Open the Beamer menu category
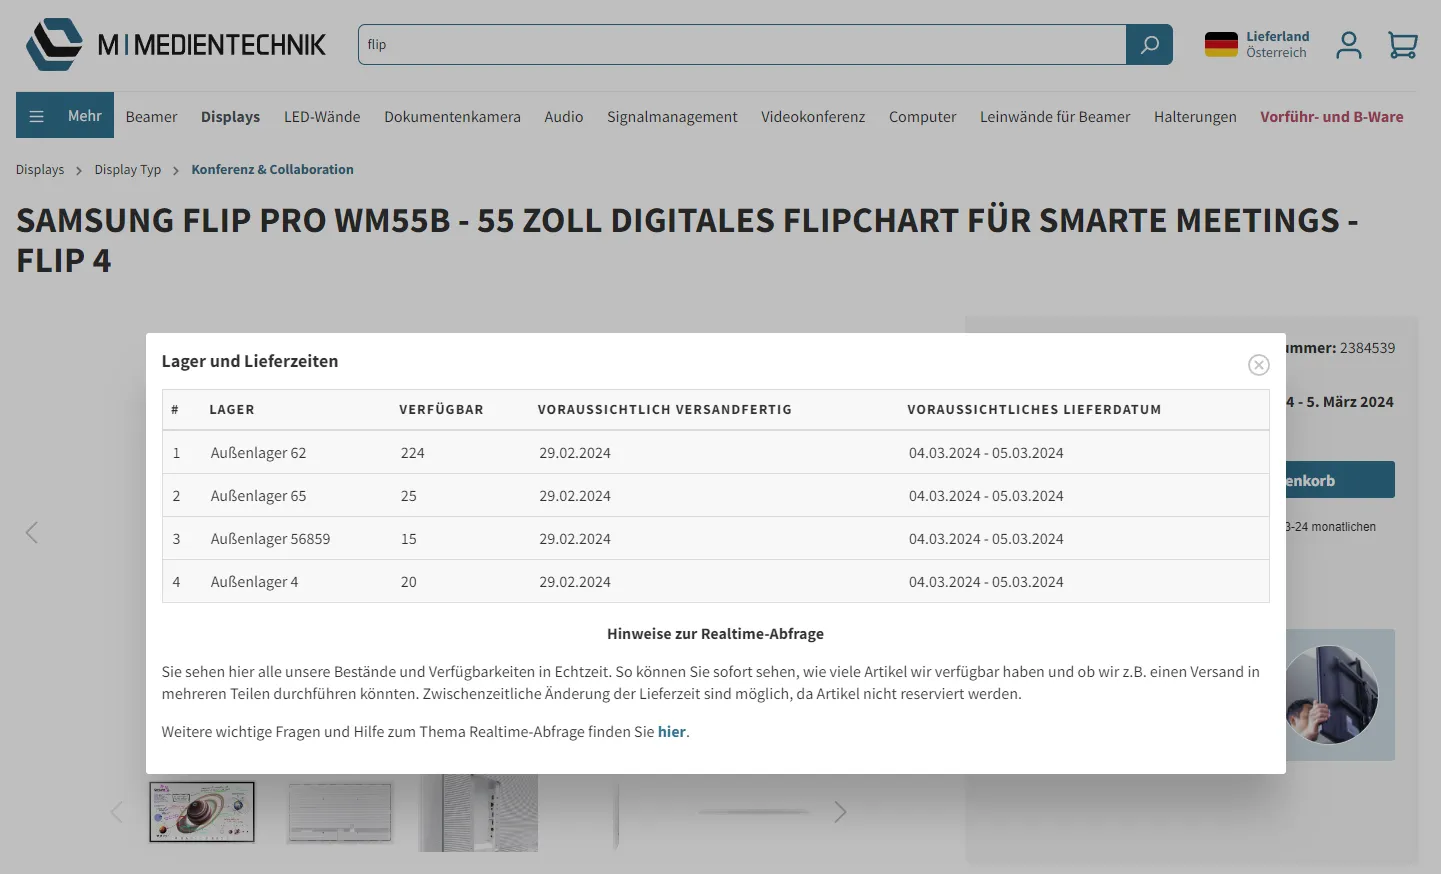 click(x=151, y=117)
